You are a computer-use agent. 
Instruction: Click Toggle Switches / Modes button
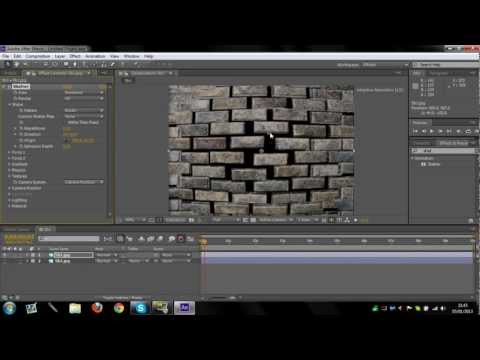[123, 298]
